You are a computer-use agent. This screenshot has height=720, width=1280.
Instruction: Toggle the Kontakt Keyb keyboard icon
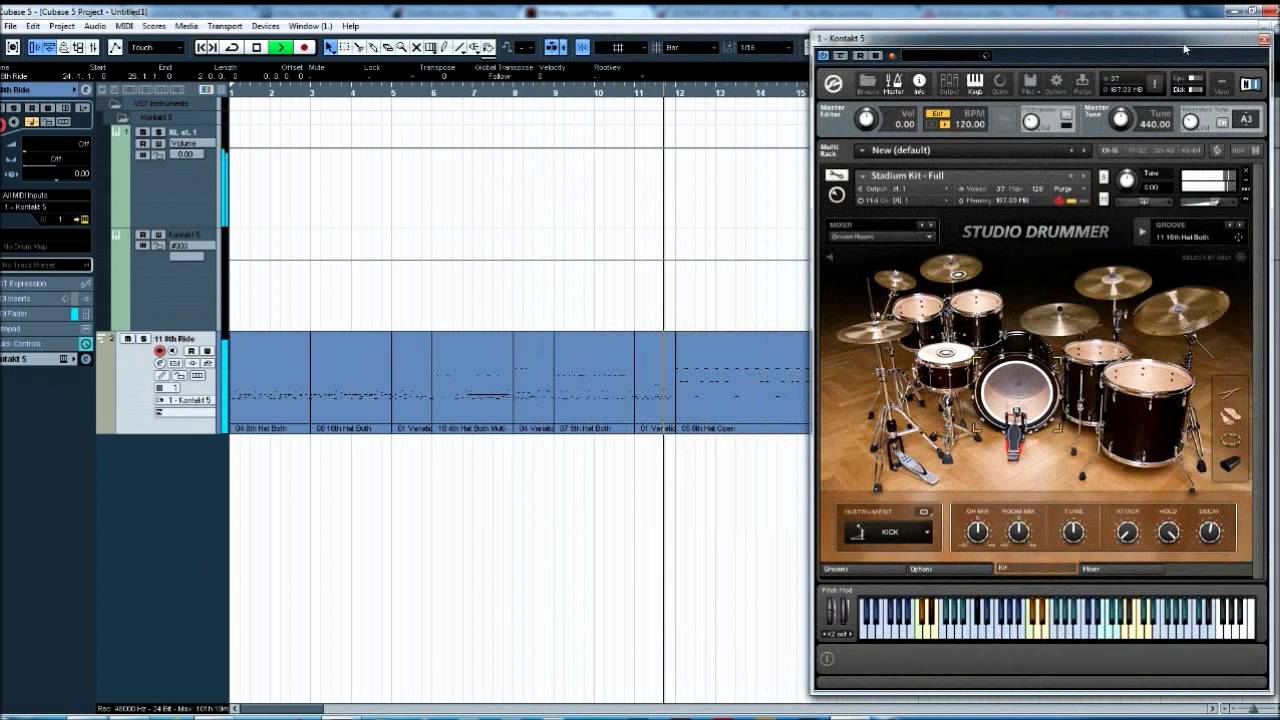tap(975, 84)
